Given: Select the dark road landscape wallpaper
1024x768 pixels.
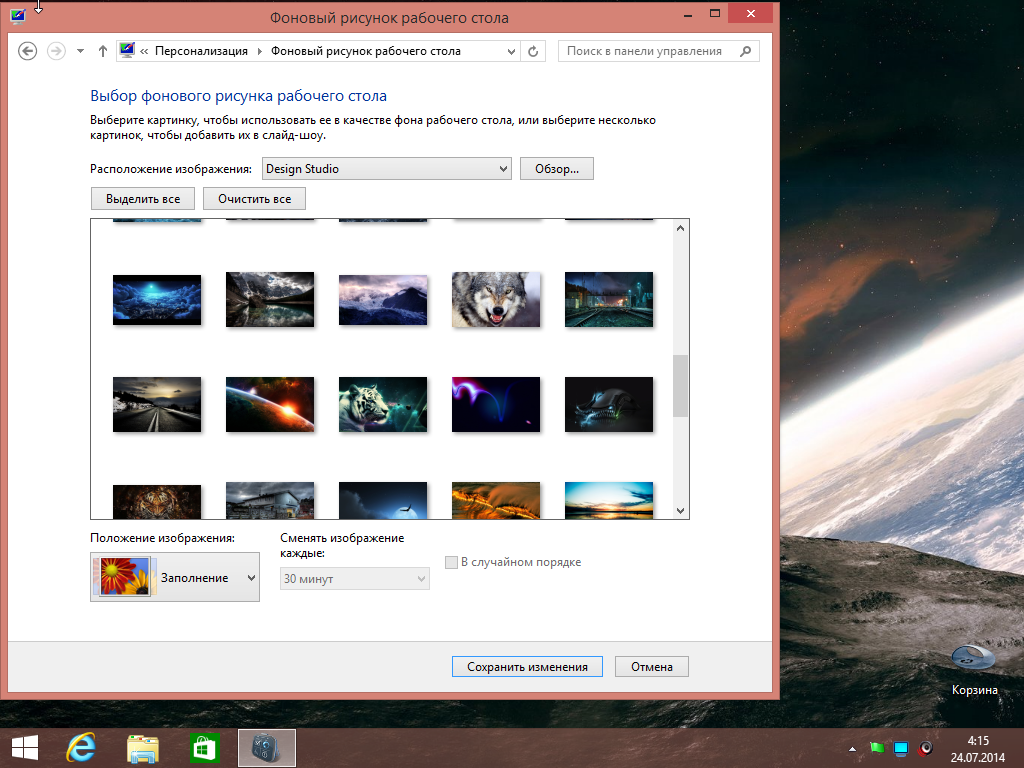Looking at the screenshot, I should (157, 404).
